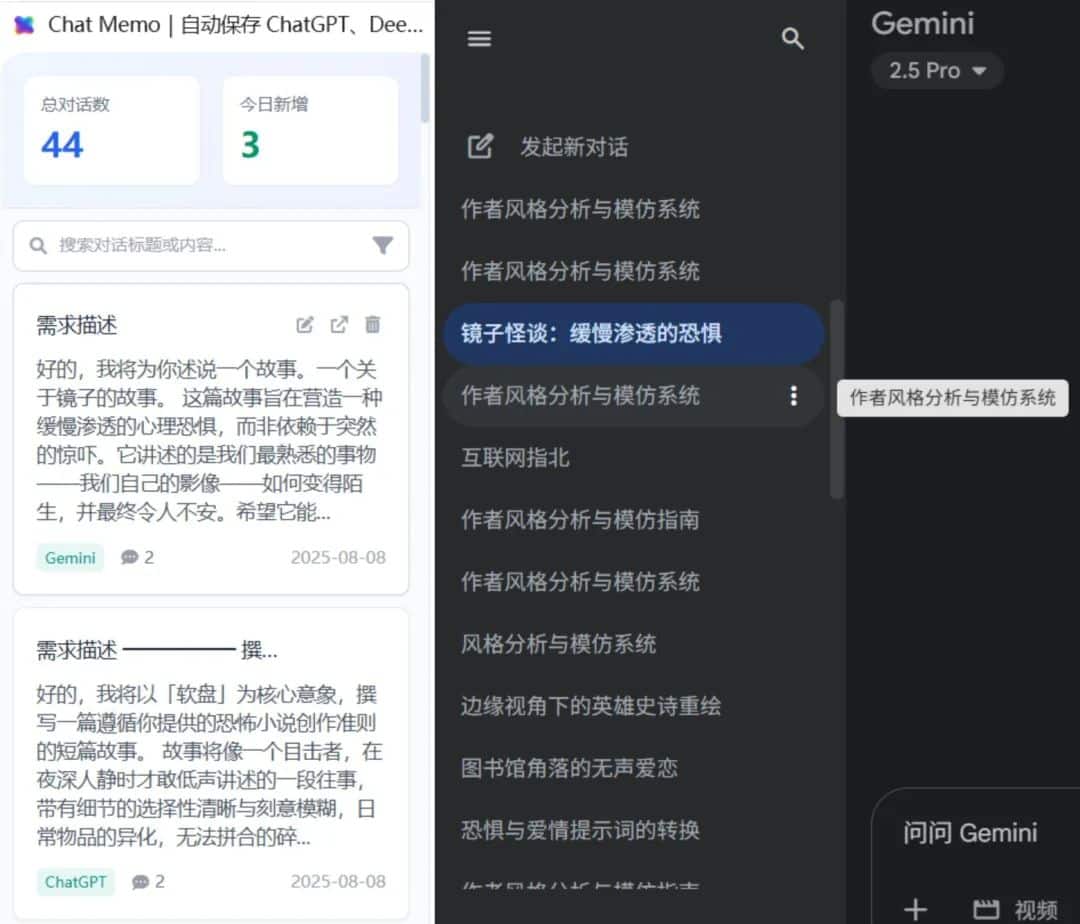Click the 发起新对话 button
Image resolution: width=1080 pixels, height=924 pixels.
573,147
